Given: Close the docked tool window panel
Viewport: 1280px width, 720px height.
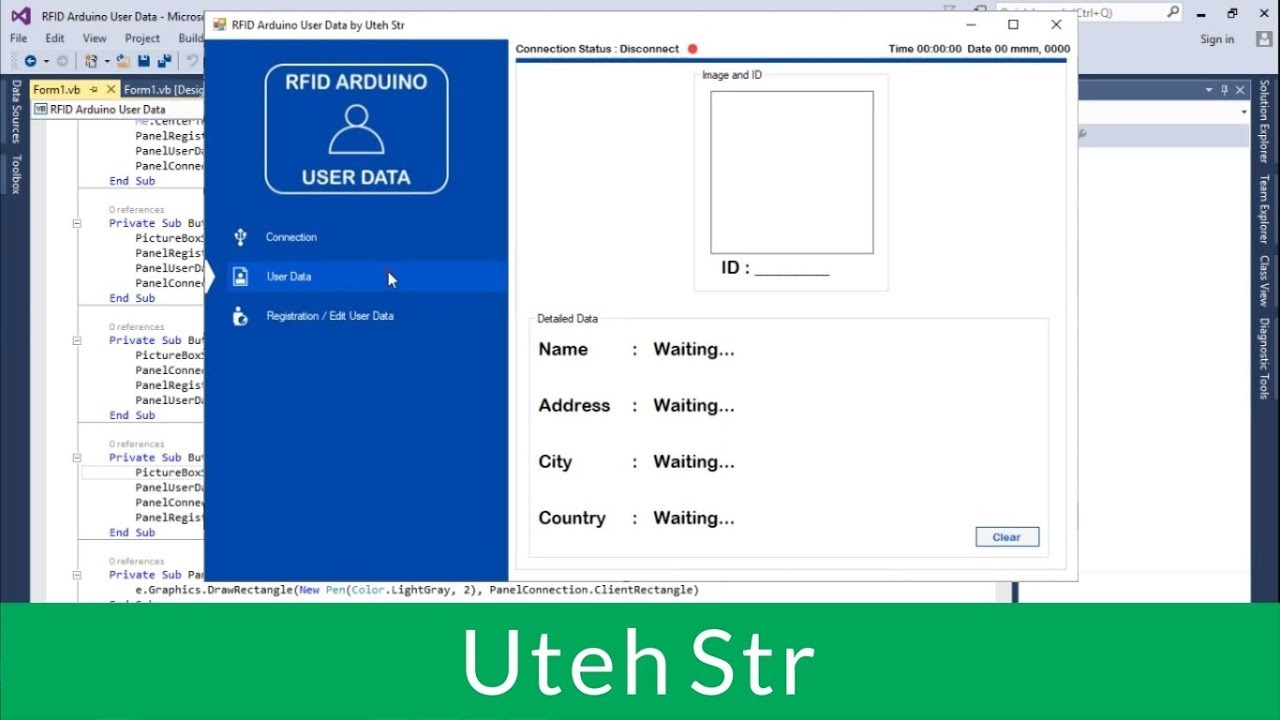Looking at the screenshot, I should coord(1240,90).
